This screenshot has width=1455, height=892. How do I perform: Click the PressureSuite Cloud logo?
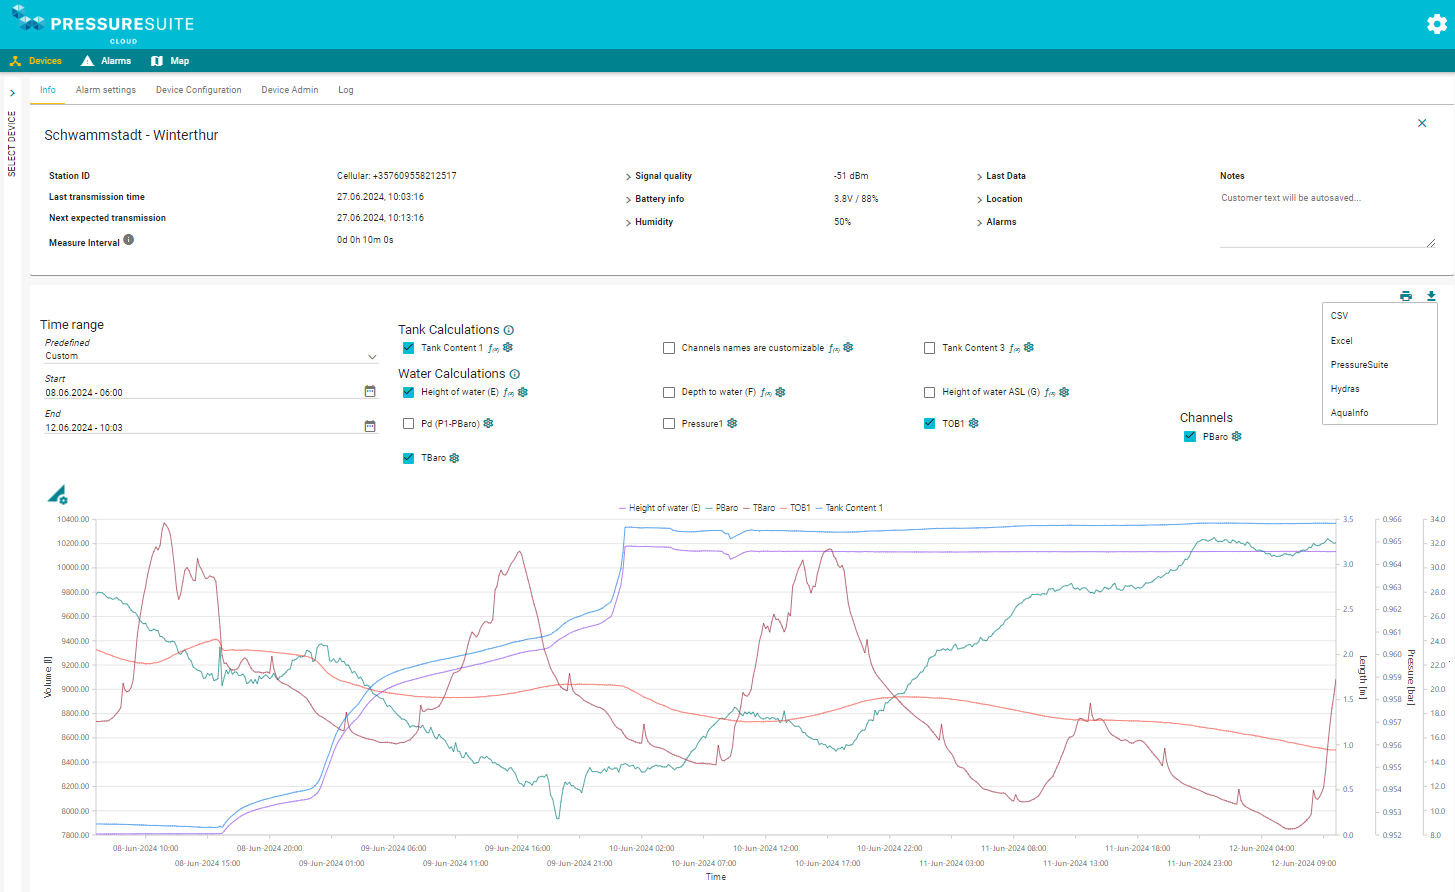click(103, 25)
